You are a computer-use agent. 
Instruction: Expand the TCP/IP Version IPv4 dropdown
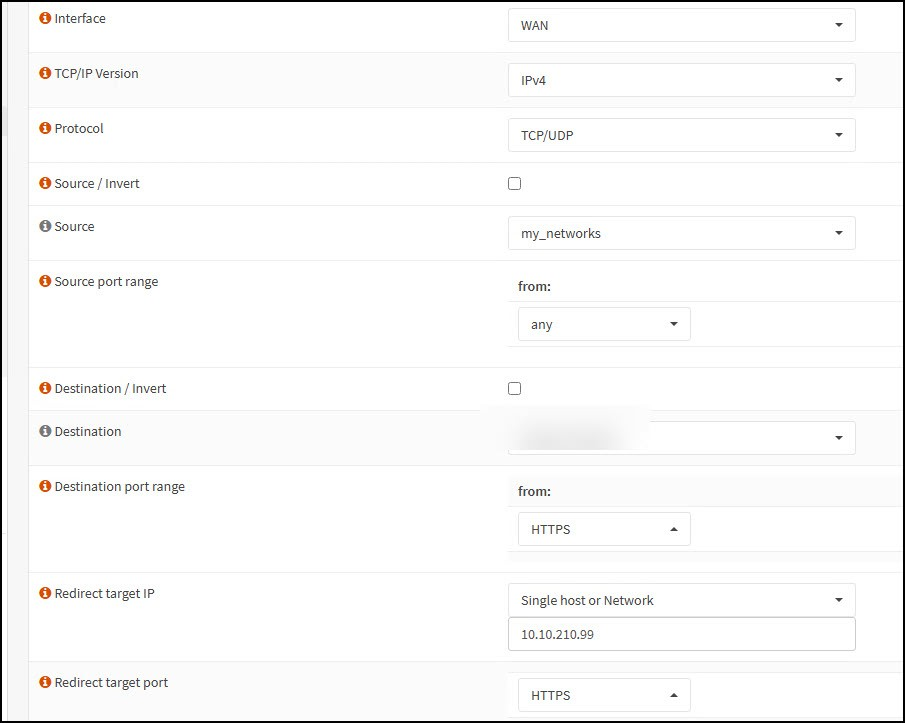click(x=681, y=81)
